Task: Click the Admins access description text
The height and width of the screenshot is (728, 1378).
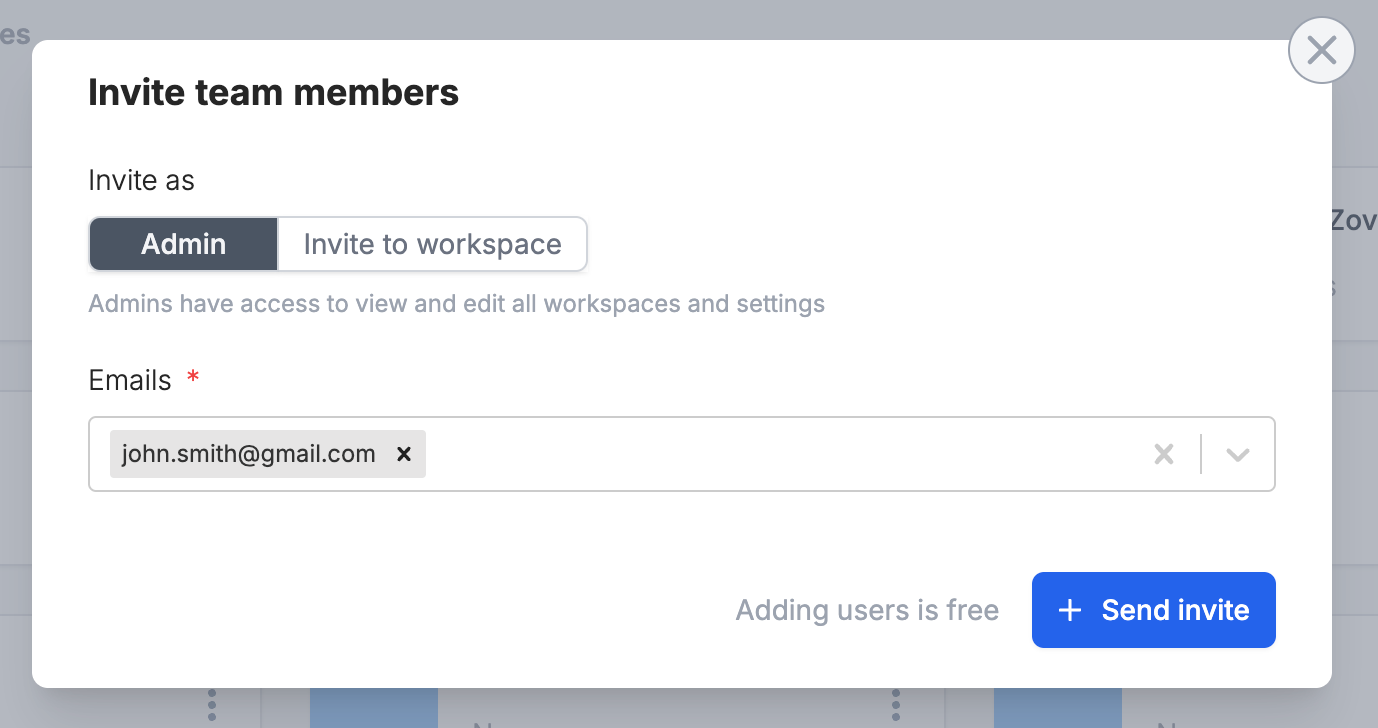Action: pyautogui.click(x=456, y=303)
